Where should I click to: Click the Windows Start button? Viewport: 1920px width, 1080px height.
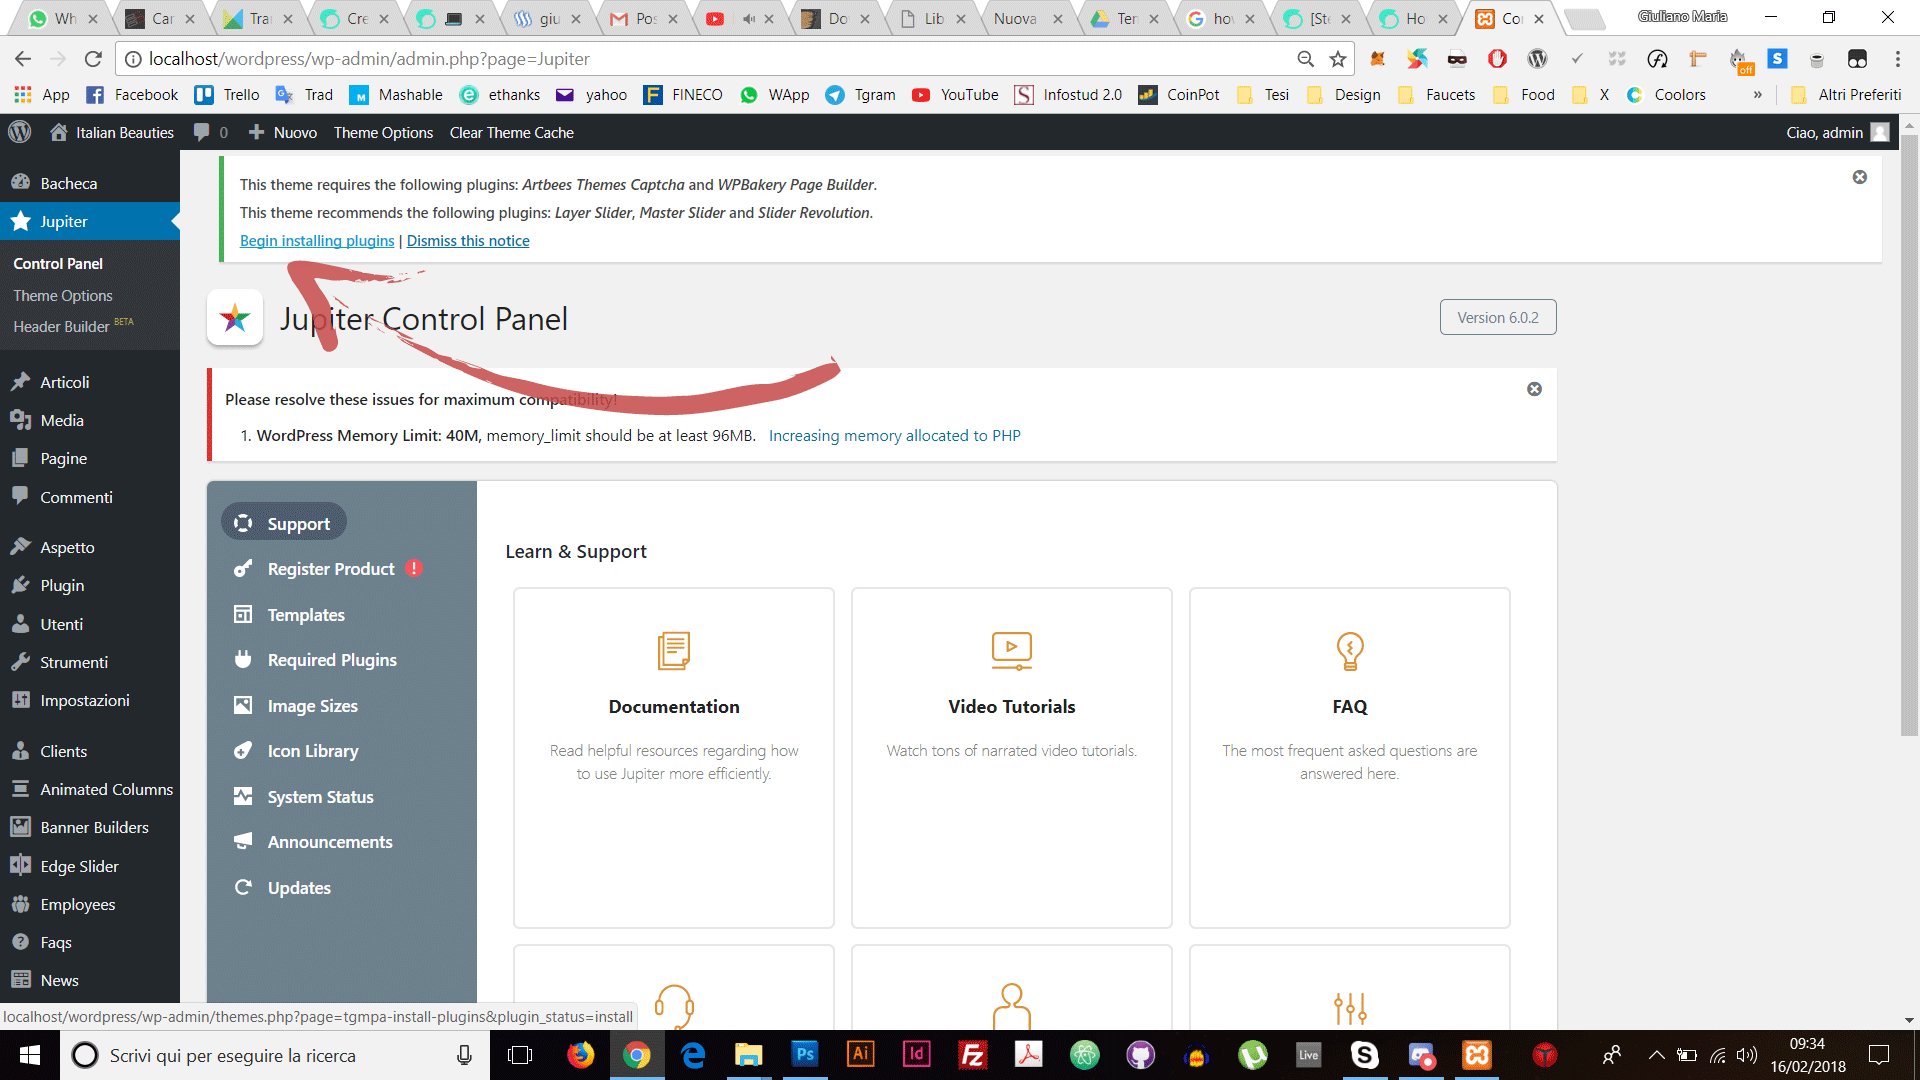(x=30, y=1055)
